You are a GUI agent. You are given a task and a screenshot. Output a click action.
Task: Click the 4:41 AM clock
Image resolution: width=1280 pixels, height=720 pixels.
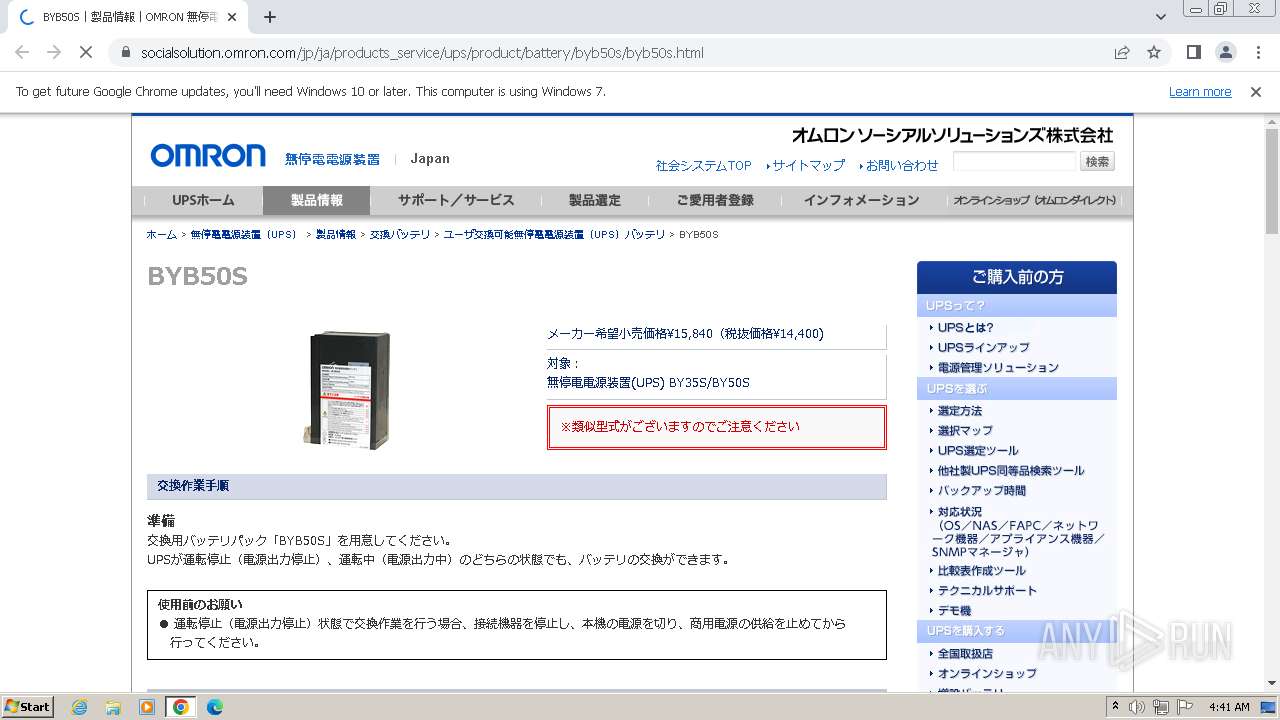pyautogui.click(x=1229, y=707)
